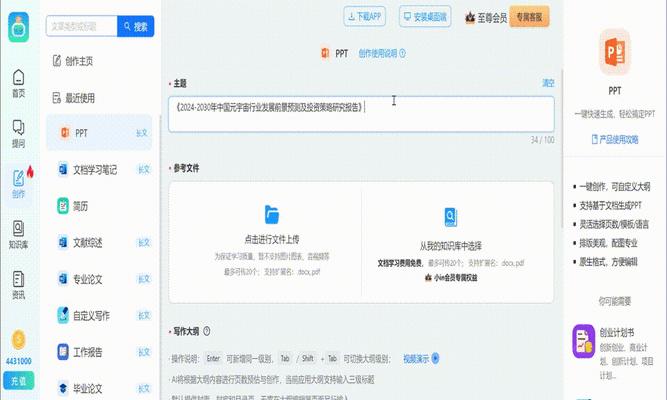Viewport: 667px width, 400px height.
Task: Click the 视频演示 play icon
Action: pos(435,358)
